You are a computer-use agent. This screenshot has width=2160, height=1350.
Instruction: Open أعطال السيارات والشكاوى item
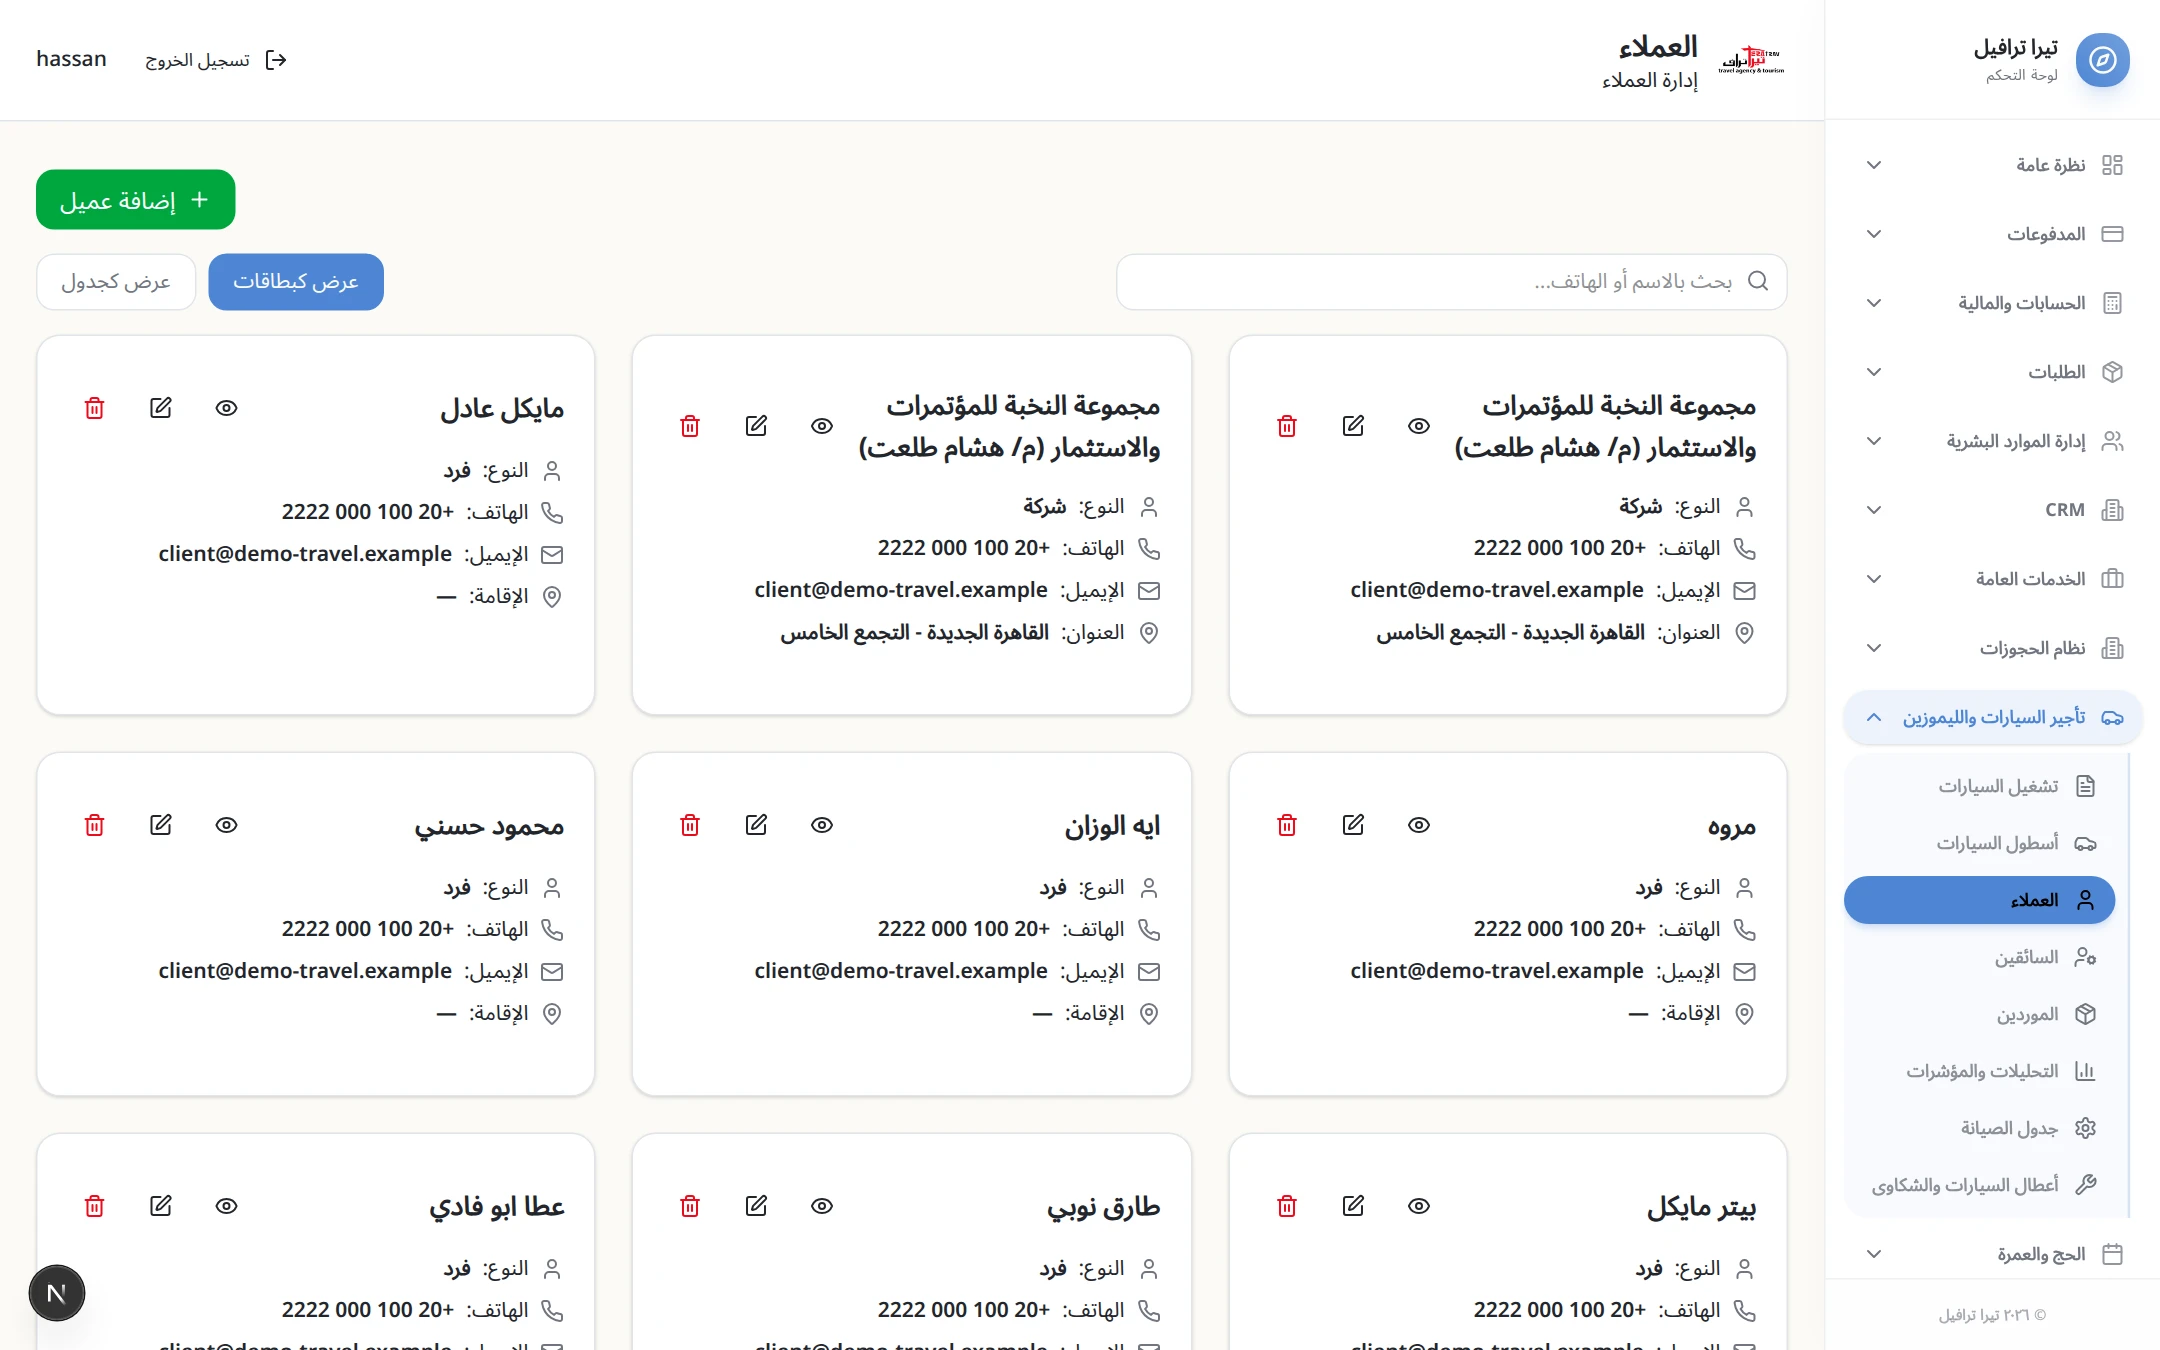click(x=1982, y=1185)
